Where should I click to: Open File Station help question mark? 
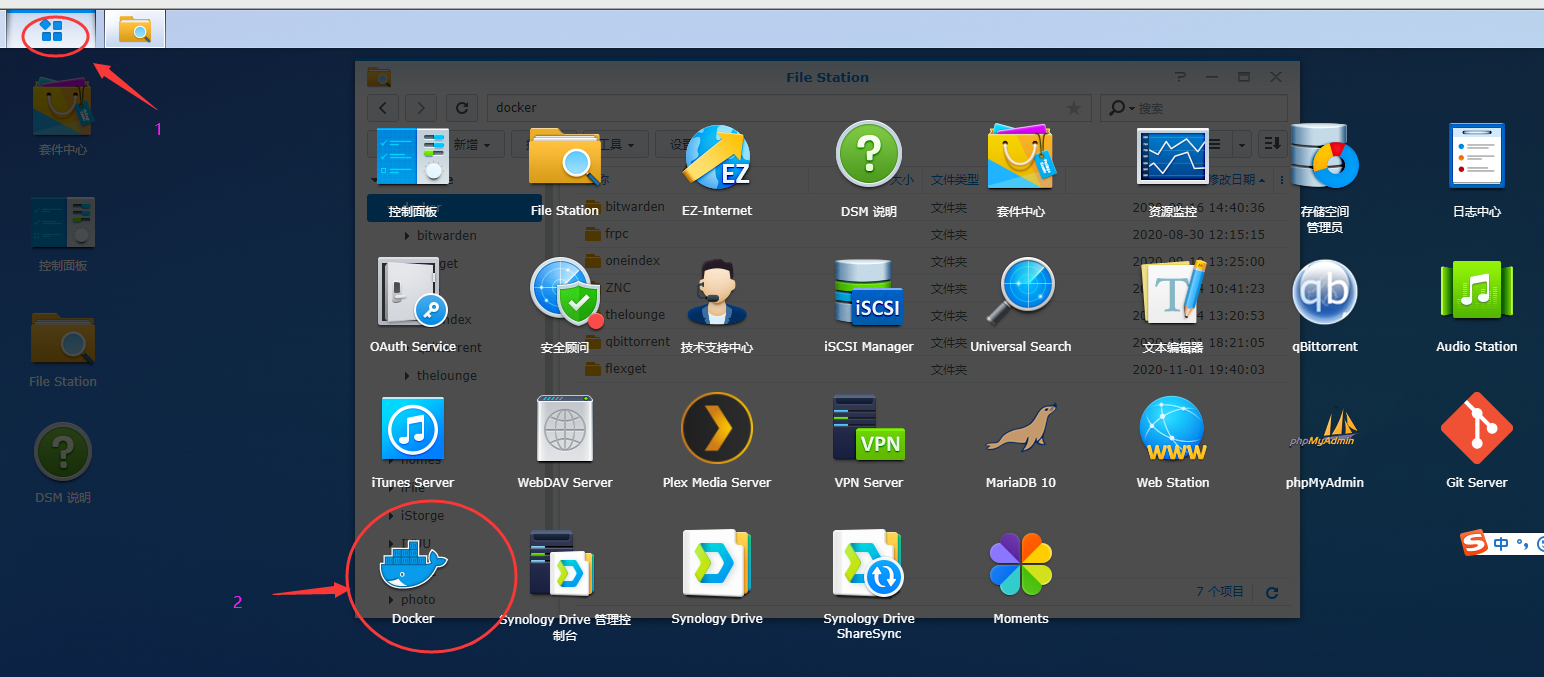coord(1181,77)
